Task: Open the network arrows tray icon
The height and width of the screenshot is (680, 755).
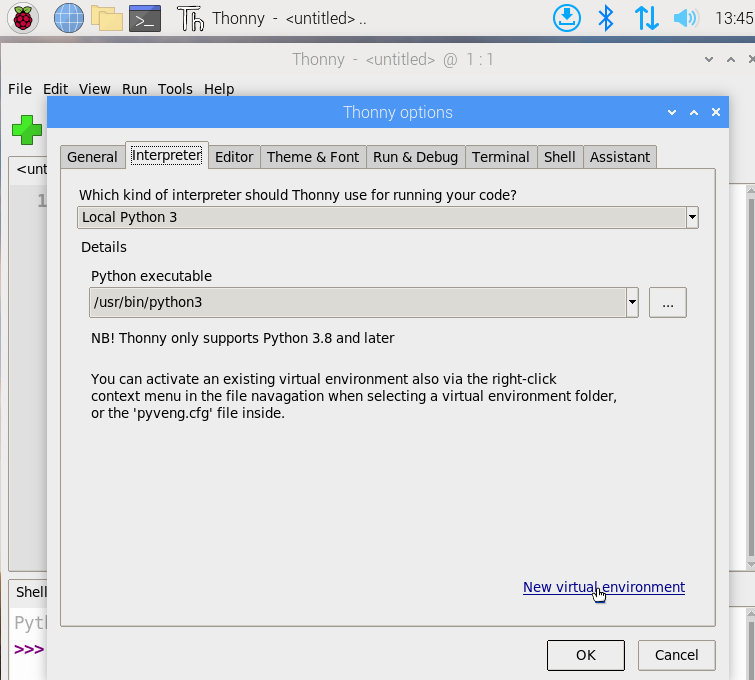Action: [646, 18]
